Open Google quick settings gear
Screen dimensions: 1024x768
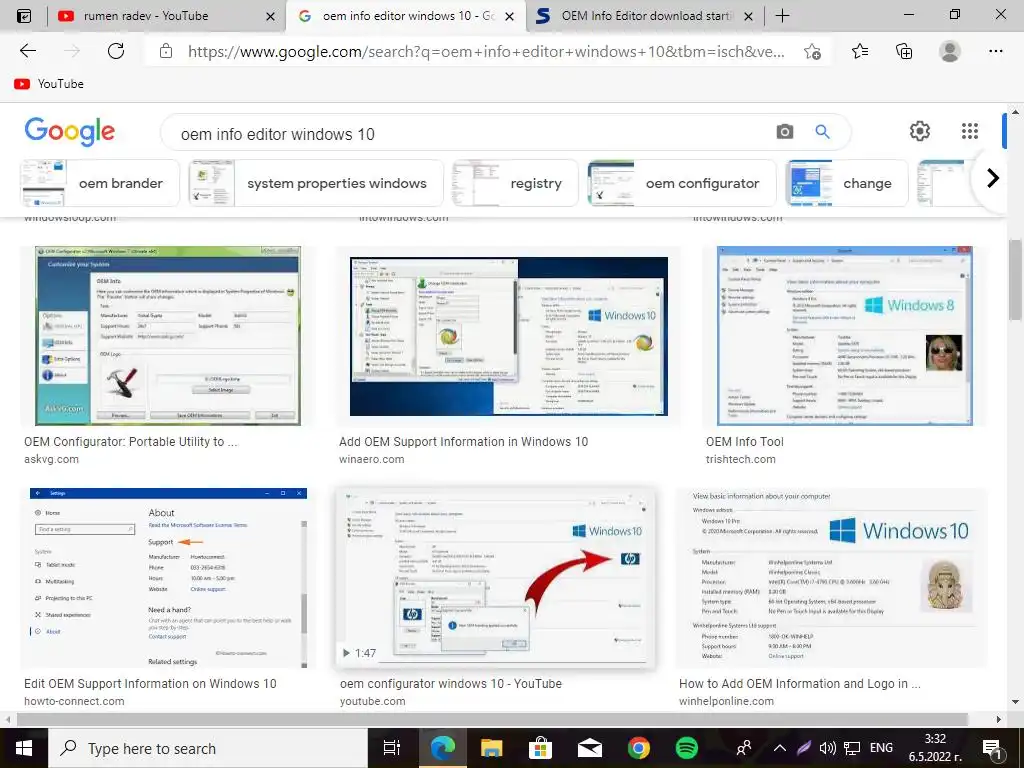(x=920, y=131)
